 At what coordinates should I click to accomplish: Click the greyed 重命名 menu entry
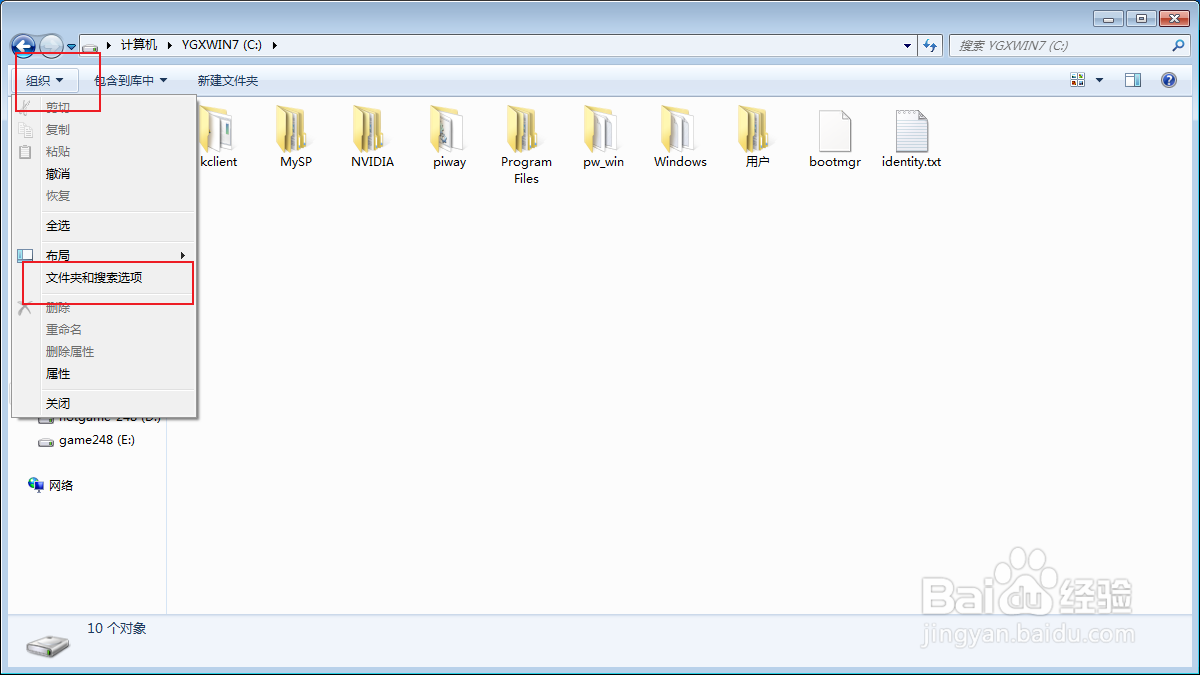coord(104,329)
